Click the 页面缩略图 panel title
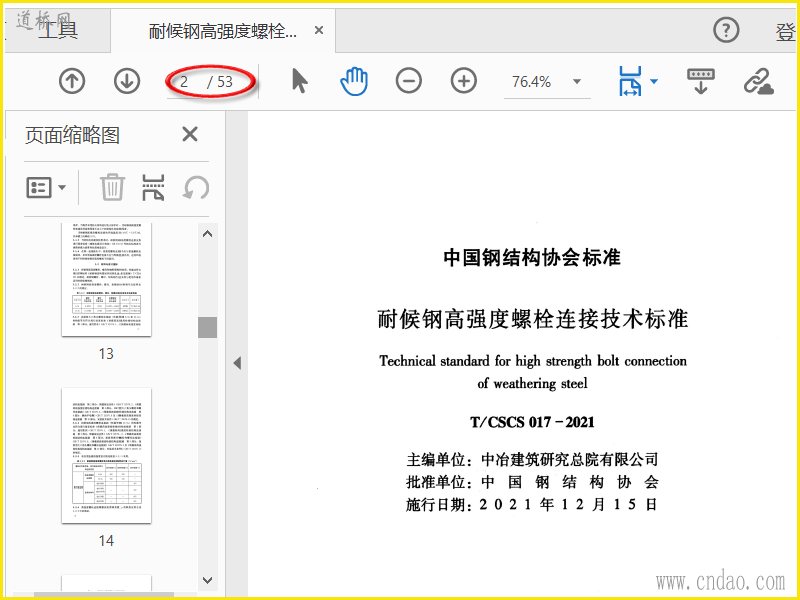 (72, 135)
